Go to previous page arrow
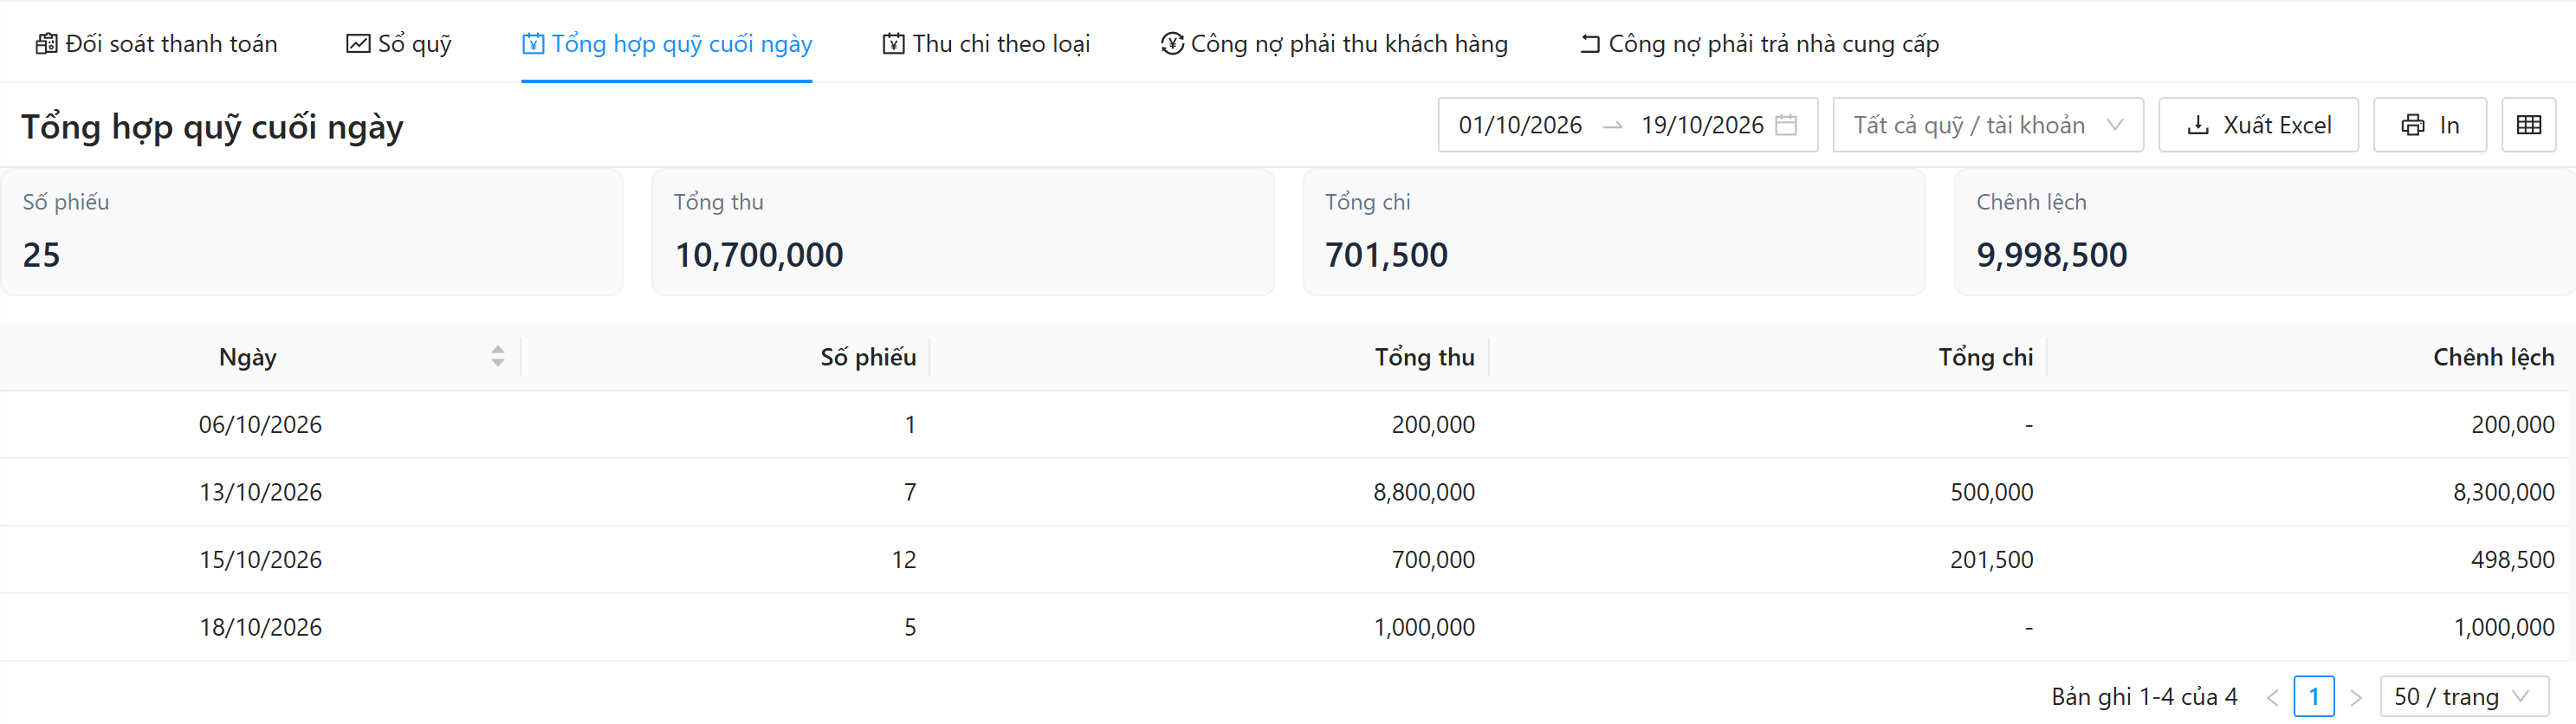 (2272, 697)
